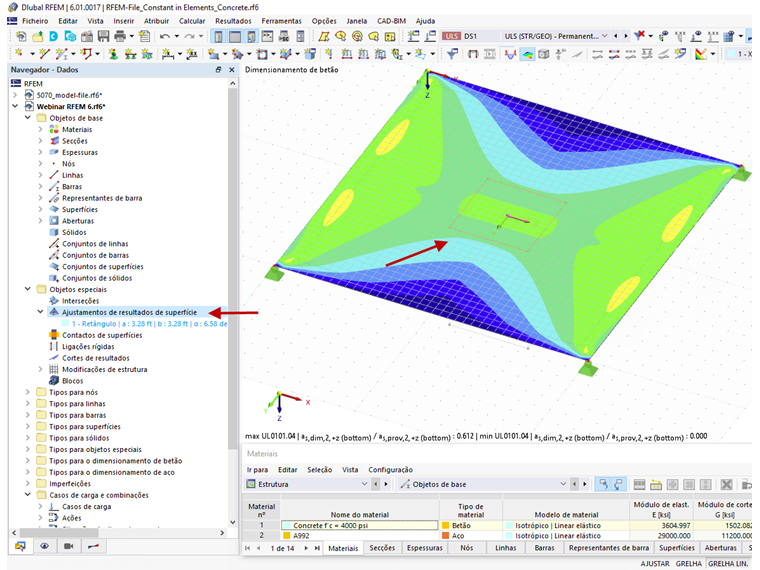760x570 pixels.
Task: Open the Ir para table menu
Action: click(x=257, y=470)
